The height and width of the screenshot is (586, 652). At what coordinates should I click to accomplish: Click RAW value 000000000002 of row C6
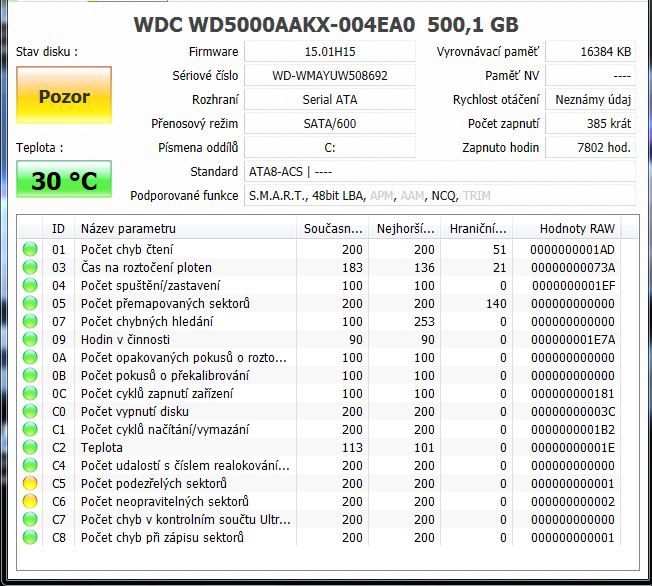(573, 502)
